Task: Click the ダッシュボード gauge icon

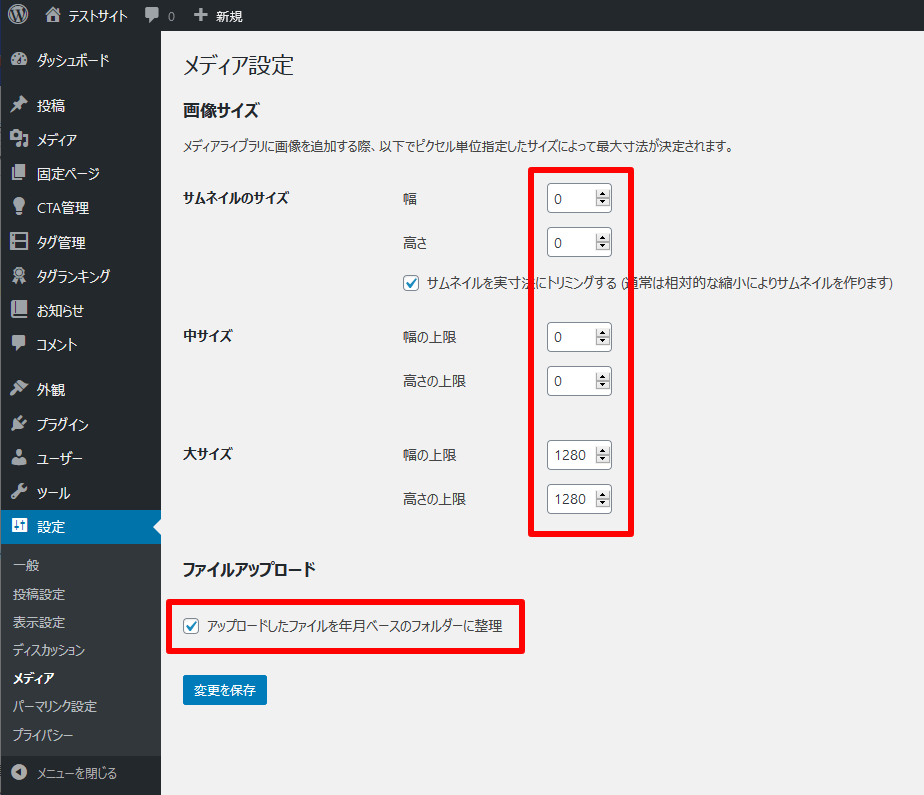Action: pos(19,59)
